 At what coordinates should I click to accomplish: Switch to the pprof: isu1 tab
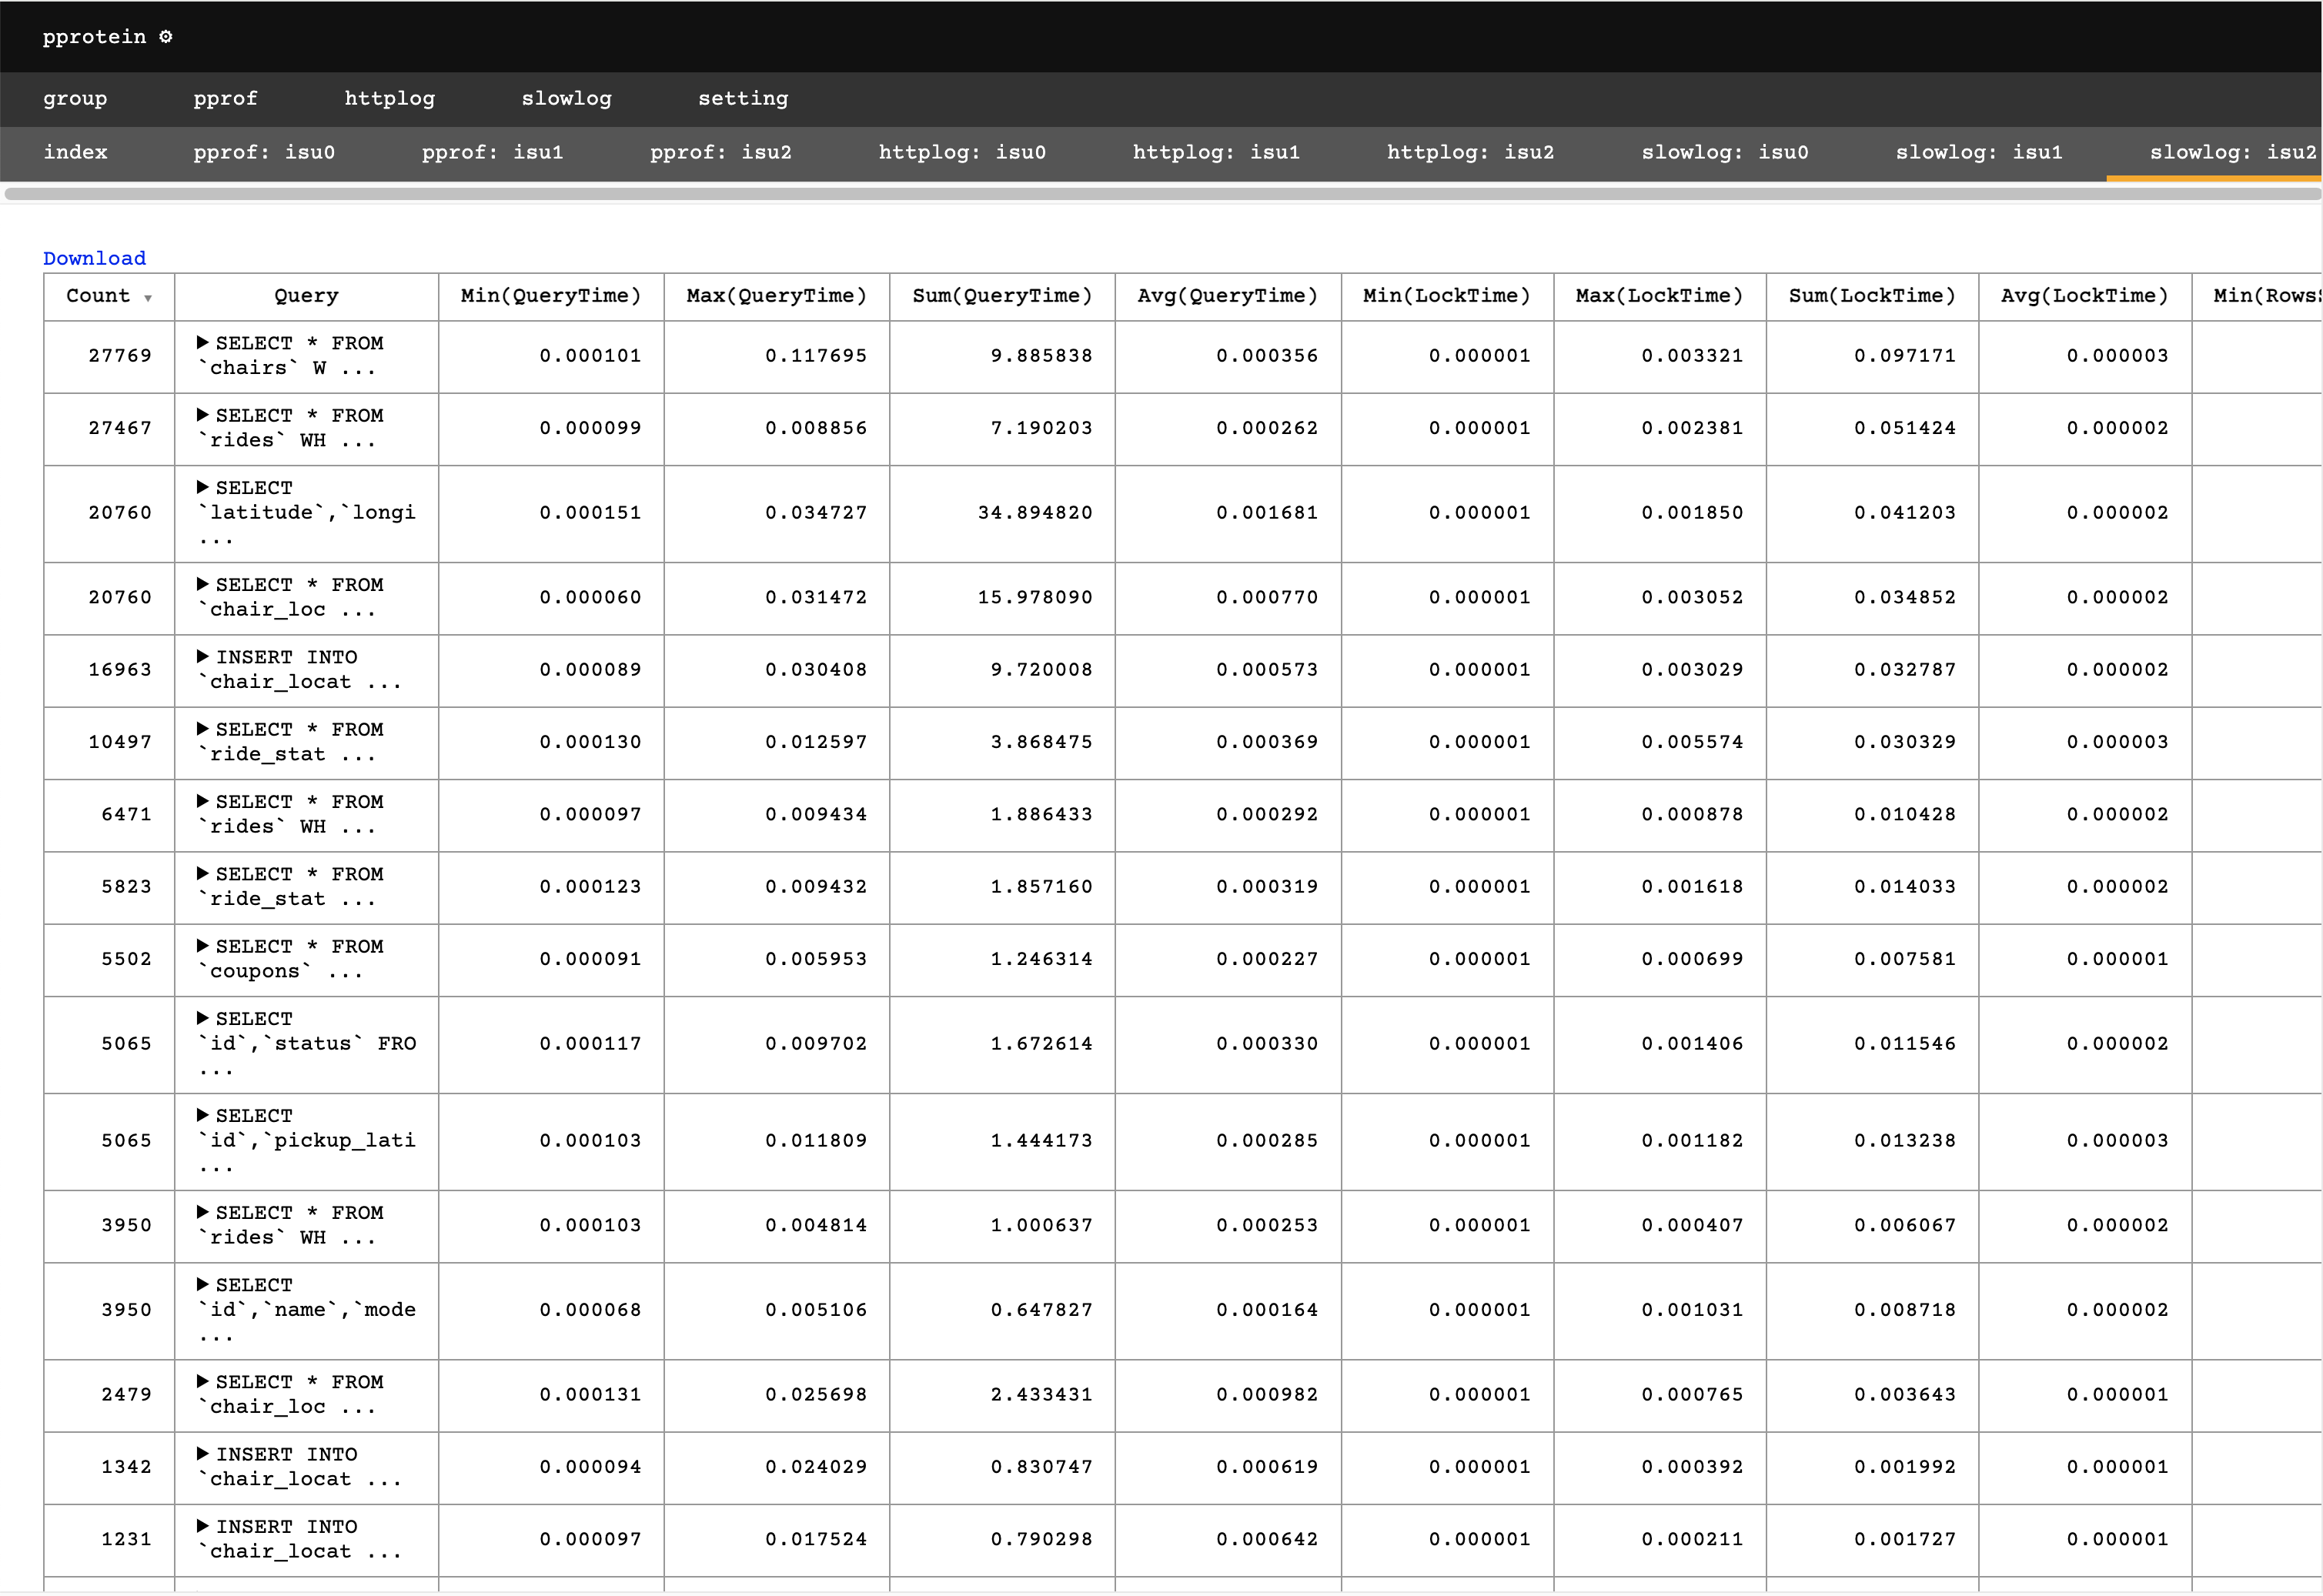[x=492, y=152]
